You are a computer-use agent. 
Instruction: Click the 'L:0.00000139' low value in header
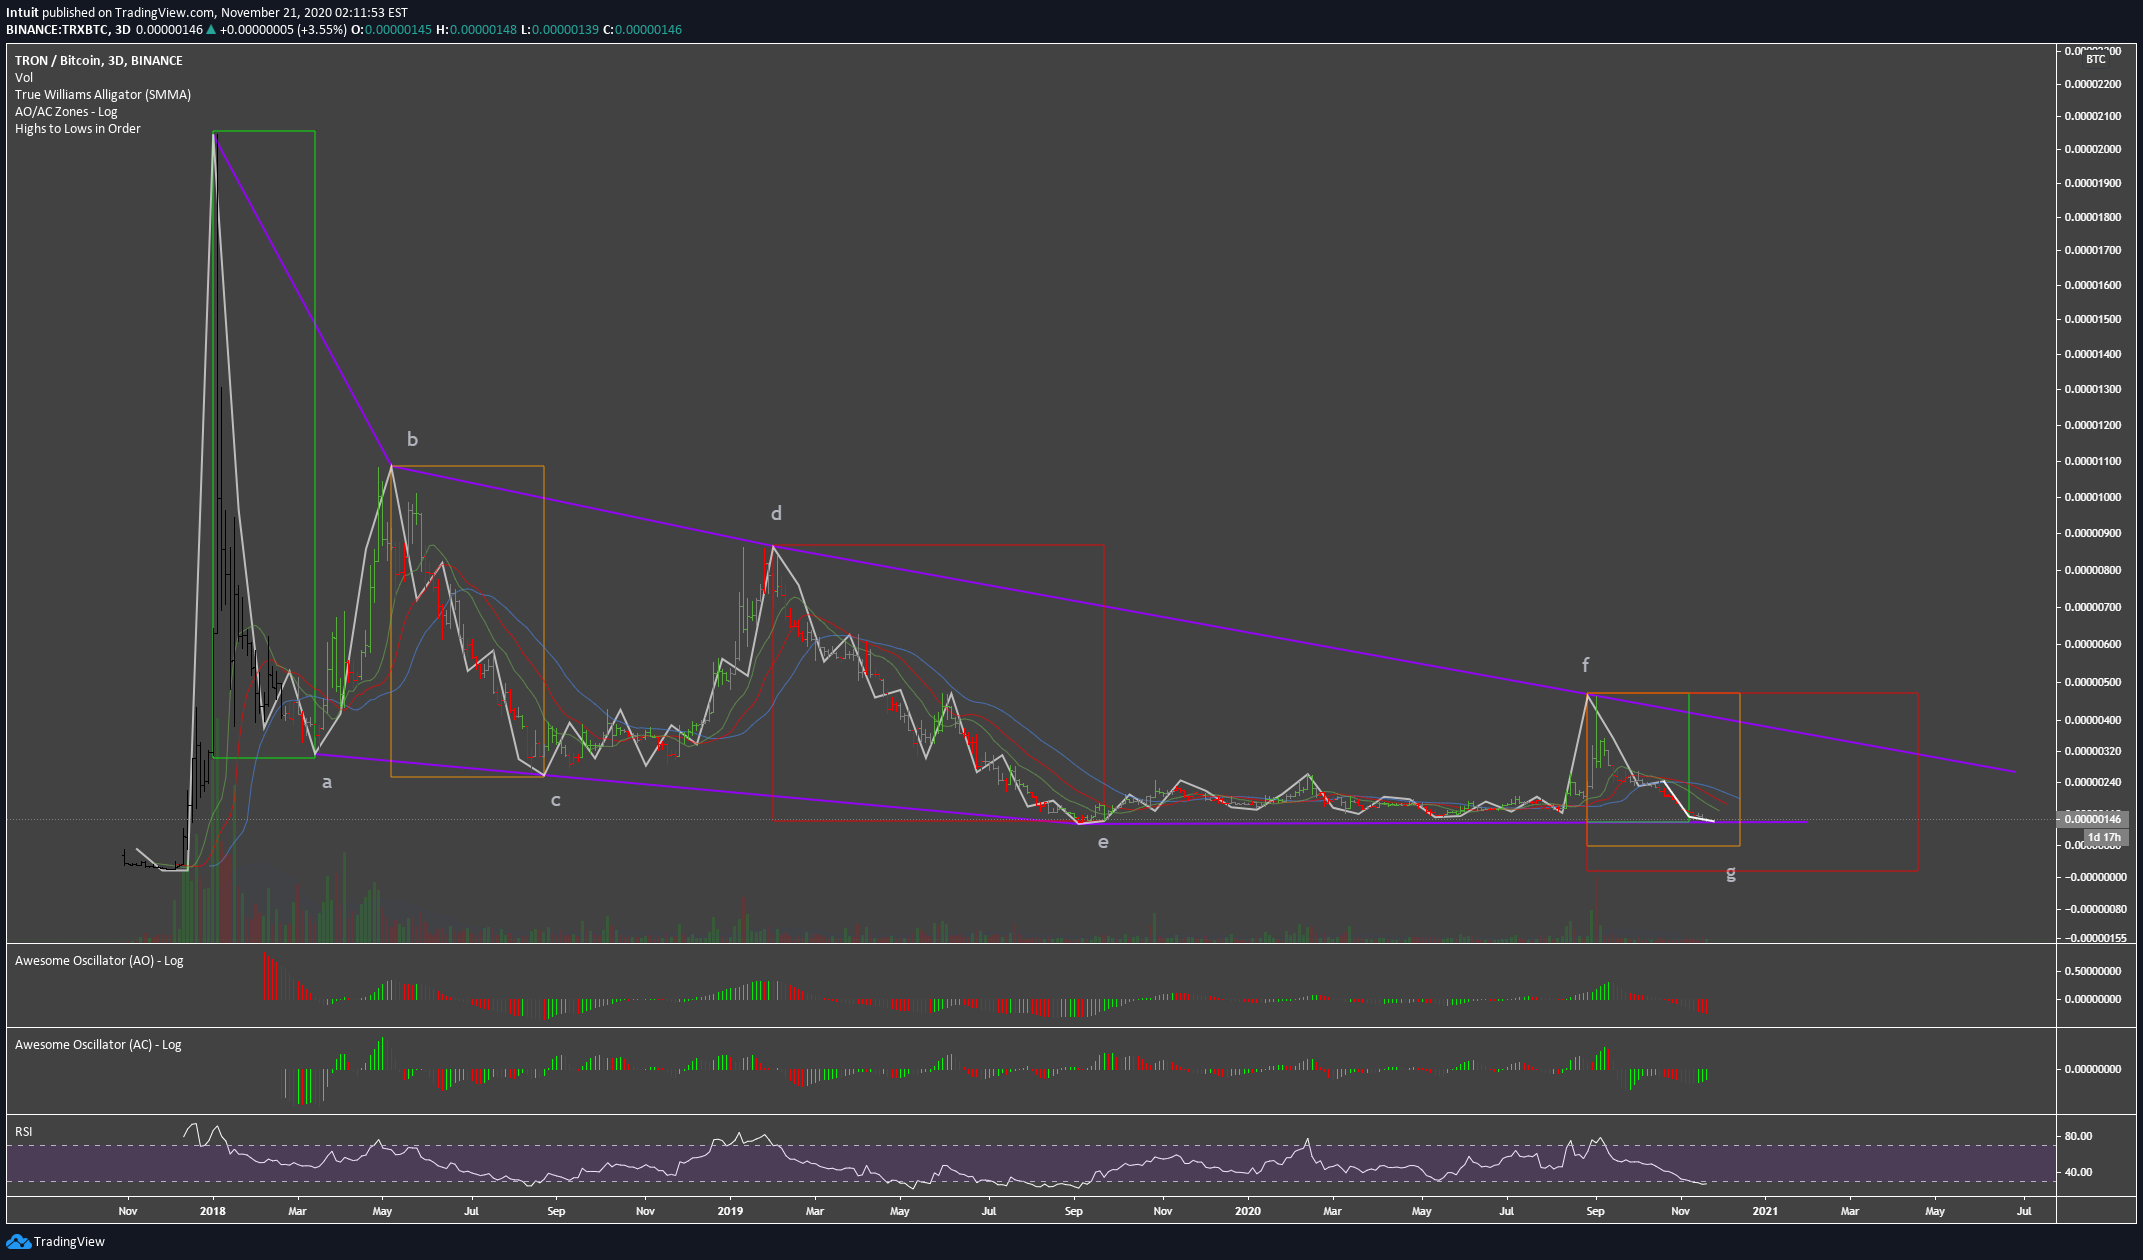pyautogui.click(x=560, y=30)
